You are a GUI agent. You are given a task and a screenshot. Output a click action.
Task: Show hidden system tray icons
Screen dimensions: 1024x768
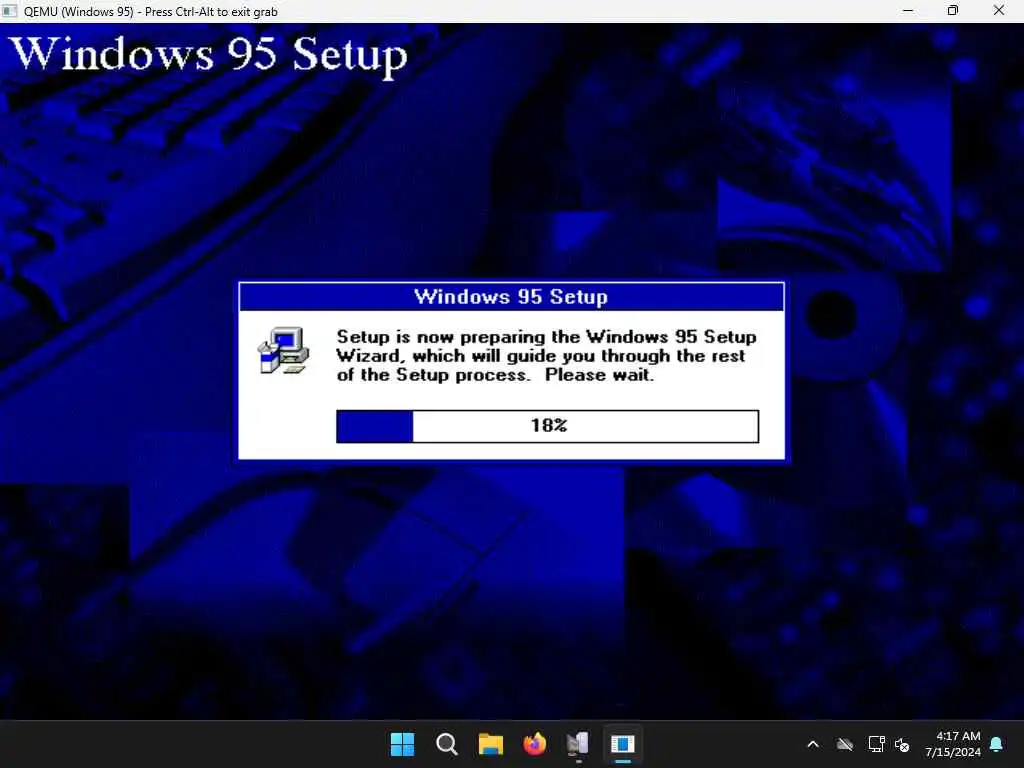(813, 744)
